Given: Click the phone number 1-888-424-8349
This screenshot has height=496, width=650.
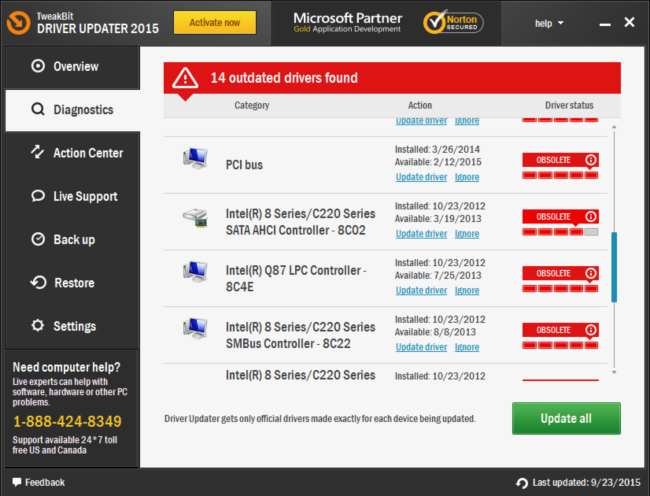Looking at the screenshot, I should click(67, 421).
